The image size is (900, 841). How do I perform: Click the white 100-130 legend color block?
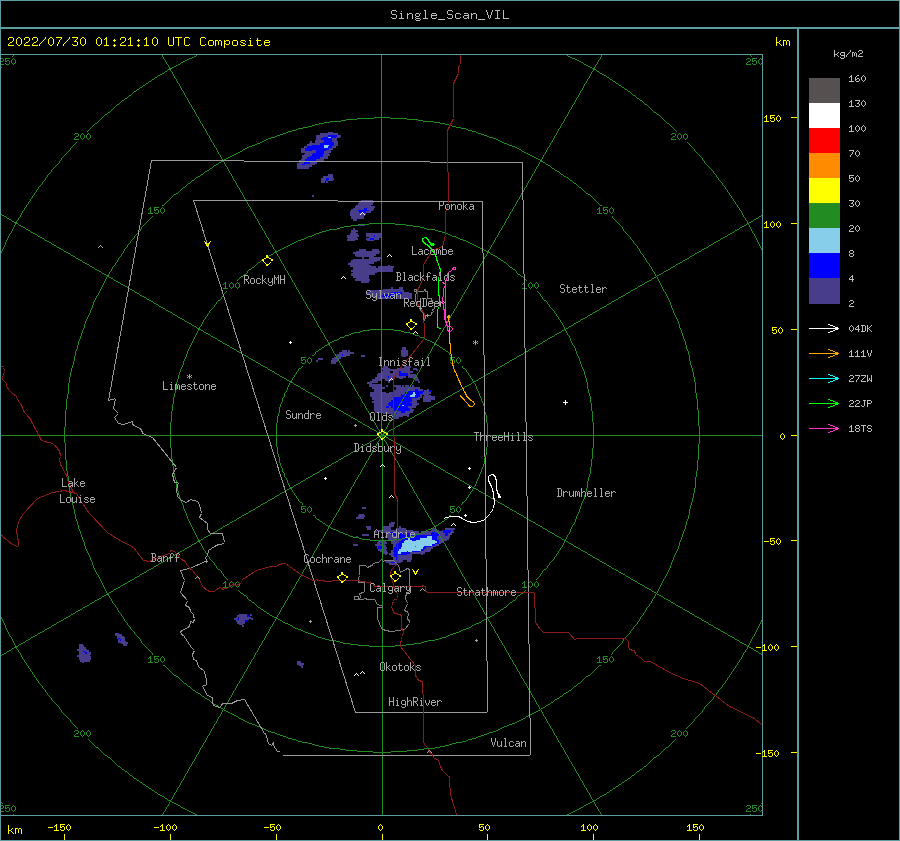(824, 115)
